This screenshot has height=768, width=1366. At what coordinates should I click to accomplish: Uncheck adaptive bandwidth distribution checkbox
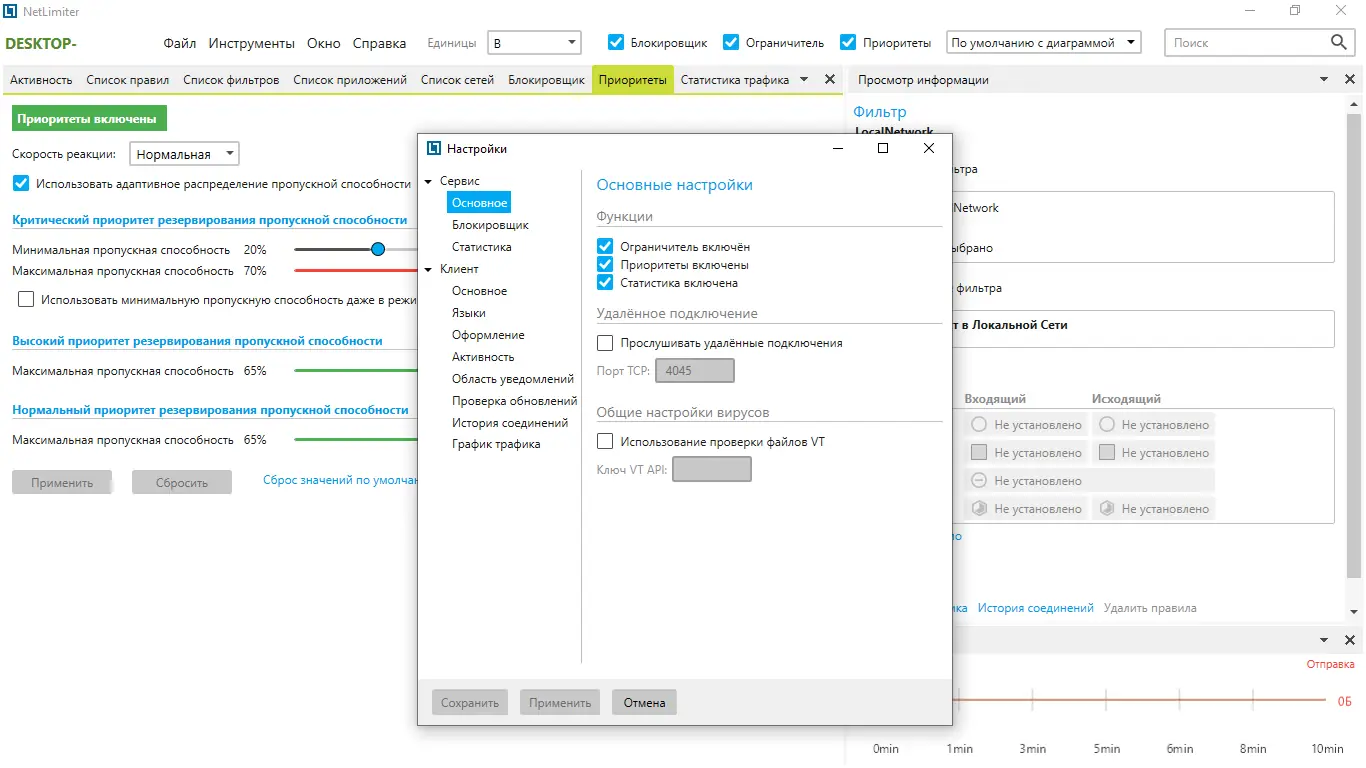(21, 183)
